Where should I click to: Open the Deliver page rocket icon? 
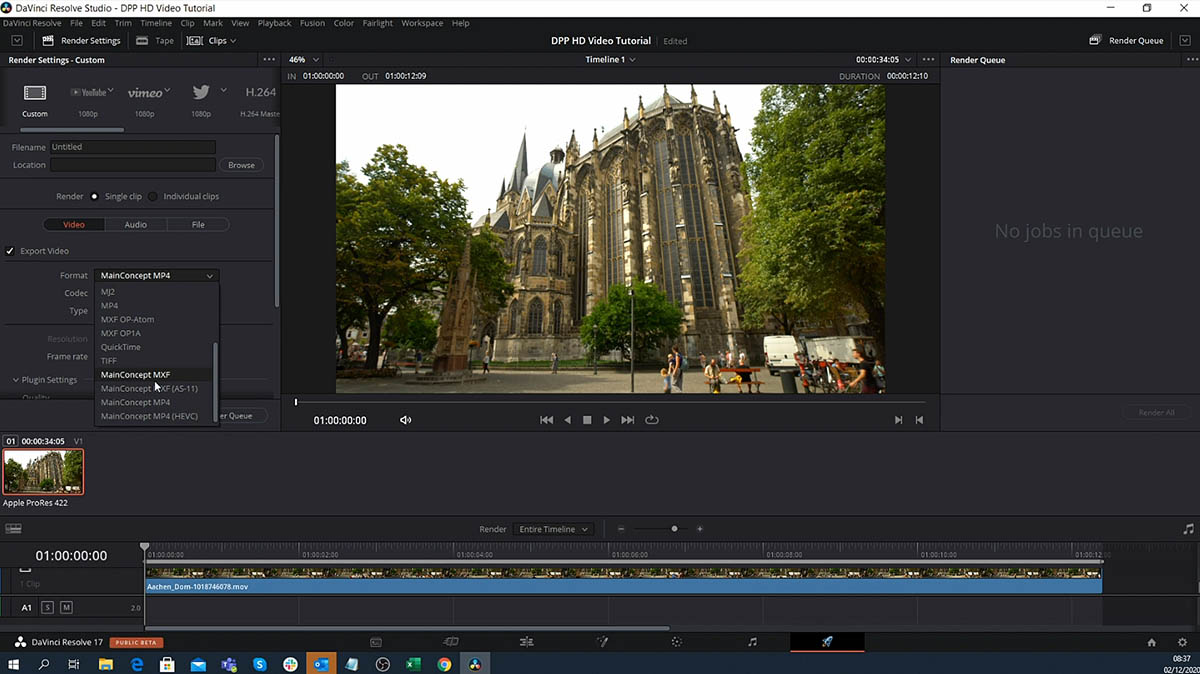[827, 642]
